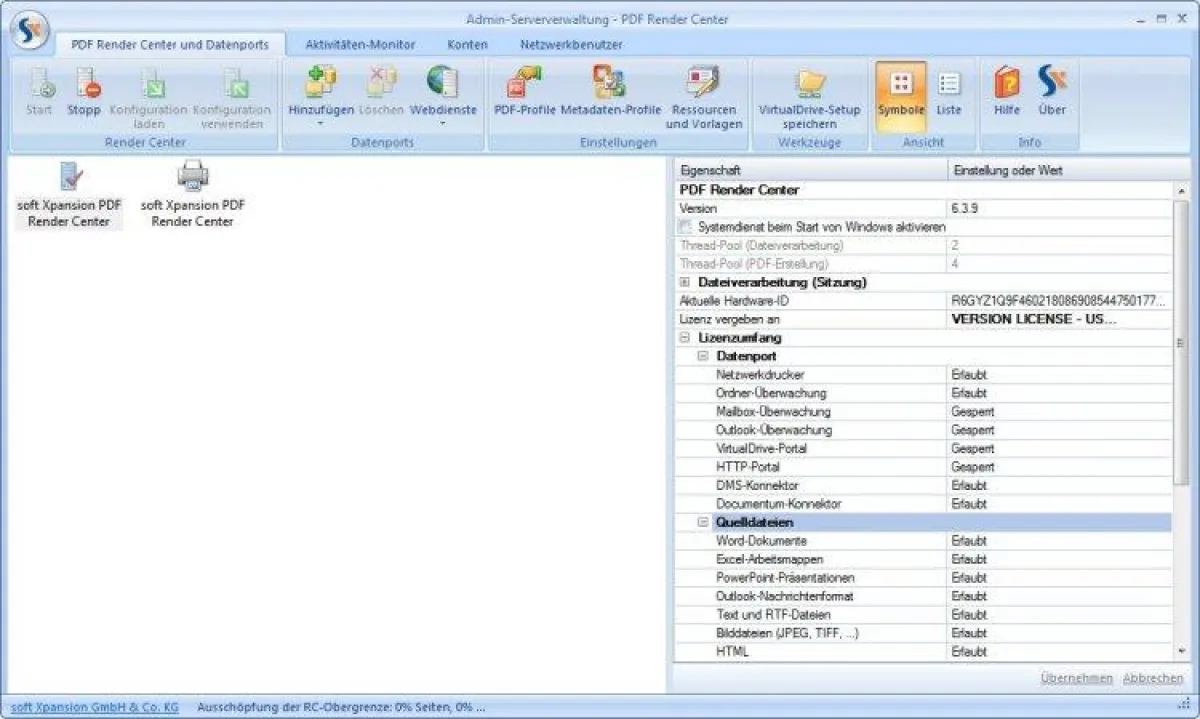
Task: Click the Abbrechen link
Action: 1153,678
